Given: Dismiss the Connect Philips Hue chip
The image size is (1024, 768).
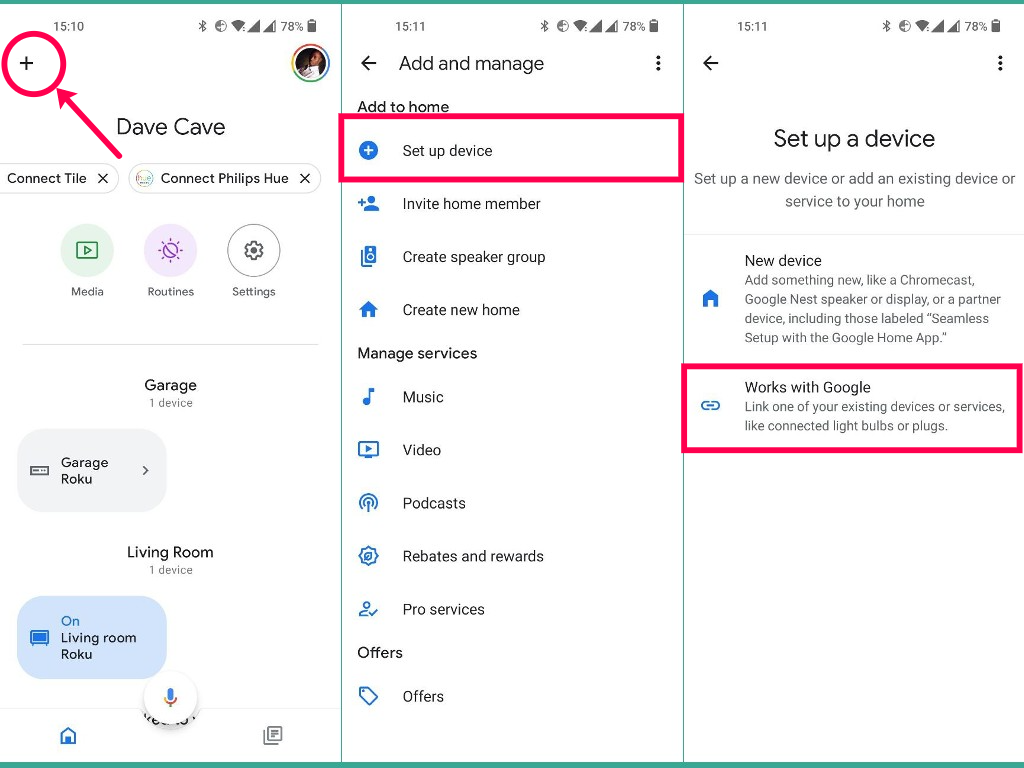Looking at the screenshot, I should pos(305,178).
